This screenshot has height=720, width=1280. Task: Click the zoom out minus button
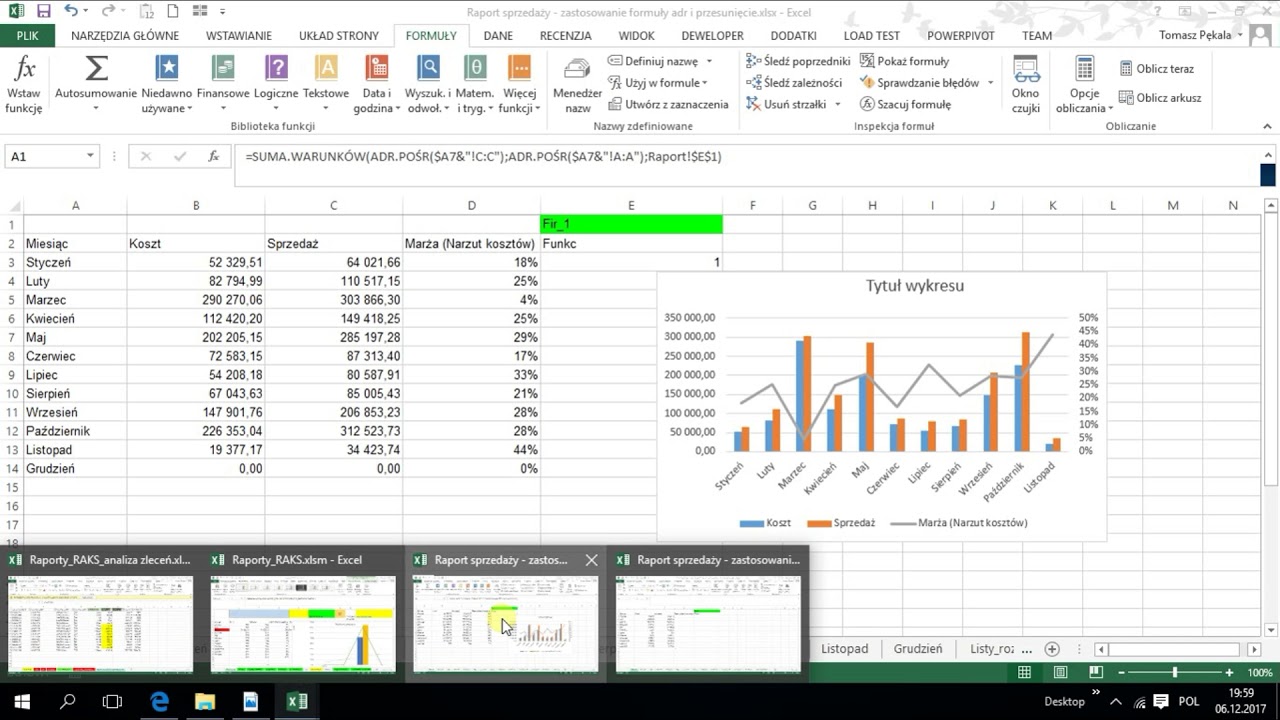click(1121, 673)
